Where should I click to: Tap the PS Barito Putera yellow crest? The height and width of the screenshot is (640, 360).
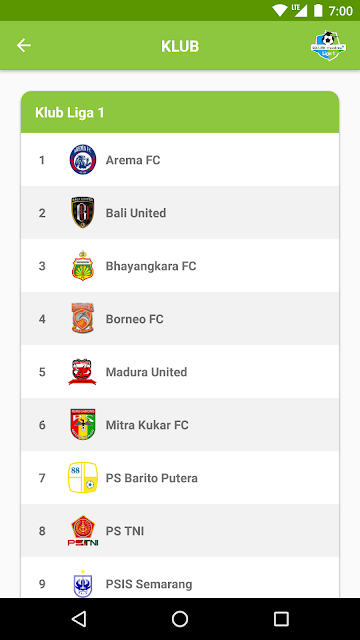point(83,478)
